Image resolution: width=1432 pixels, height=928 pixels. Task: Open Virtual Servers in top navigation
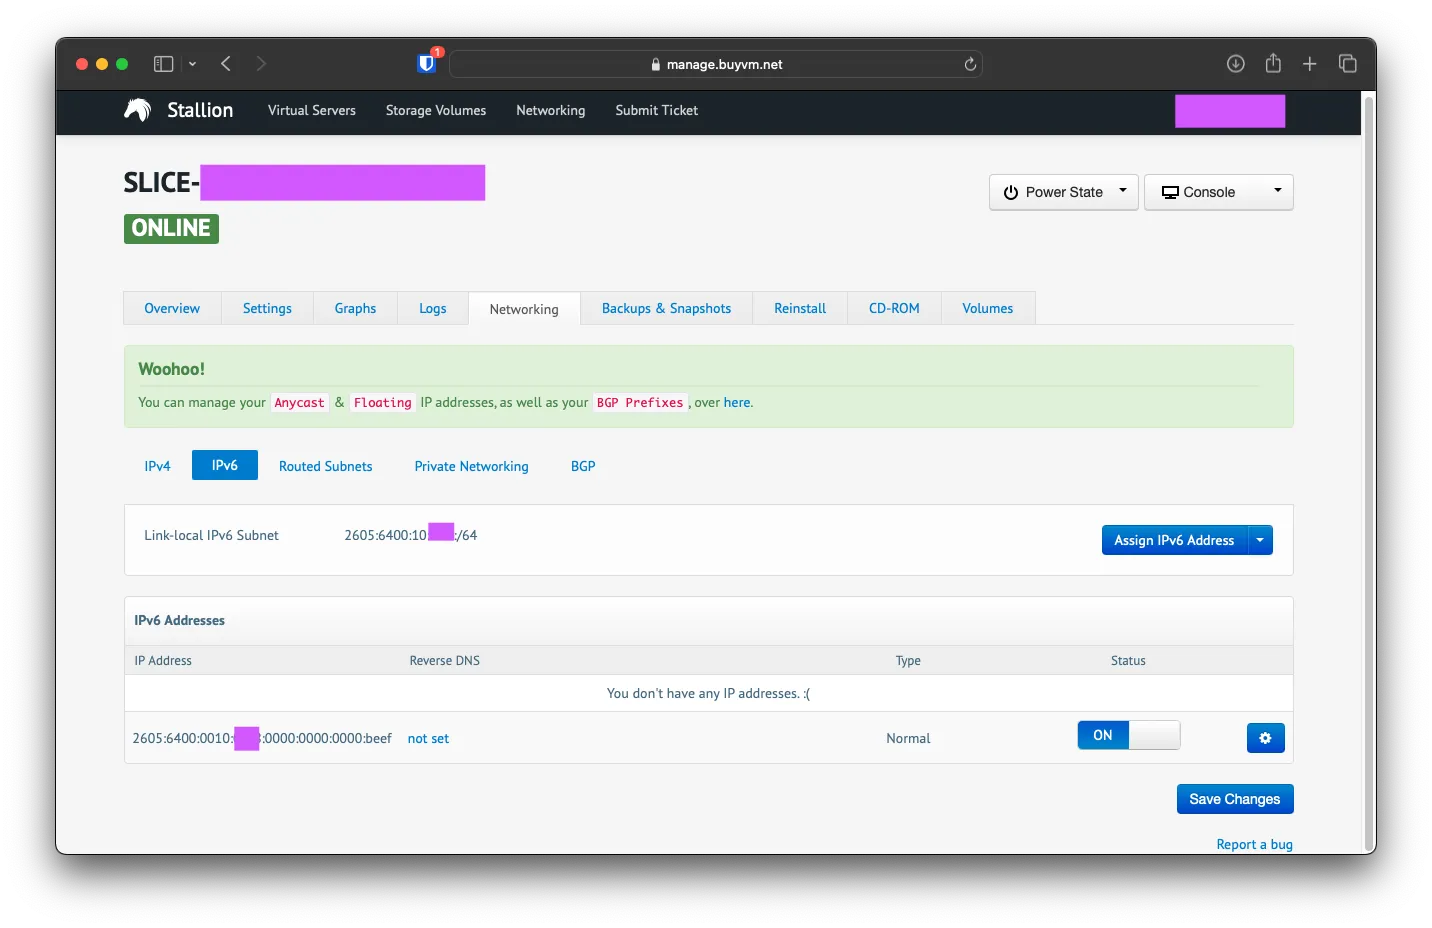click(x=311, y=110)
